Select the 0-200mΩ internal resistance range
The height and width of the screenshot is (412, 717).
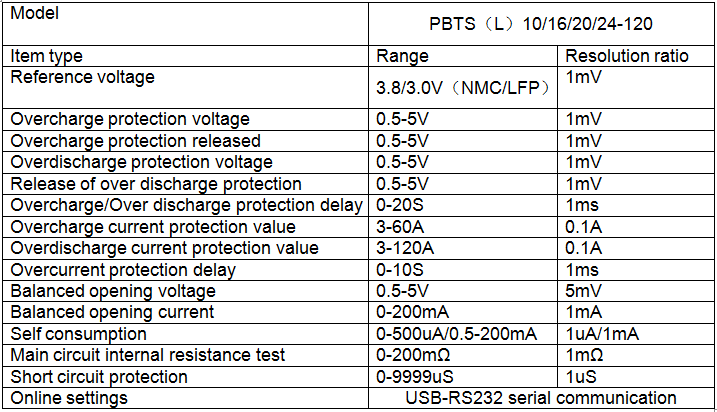coord(410,355)
